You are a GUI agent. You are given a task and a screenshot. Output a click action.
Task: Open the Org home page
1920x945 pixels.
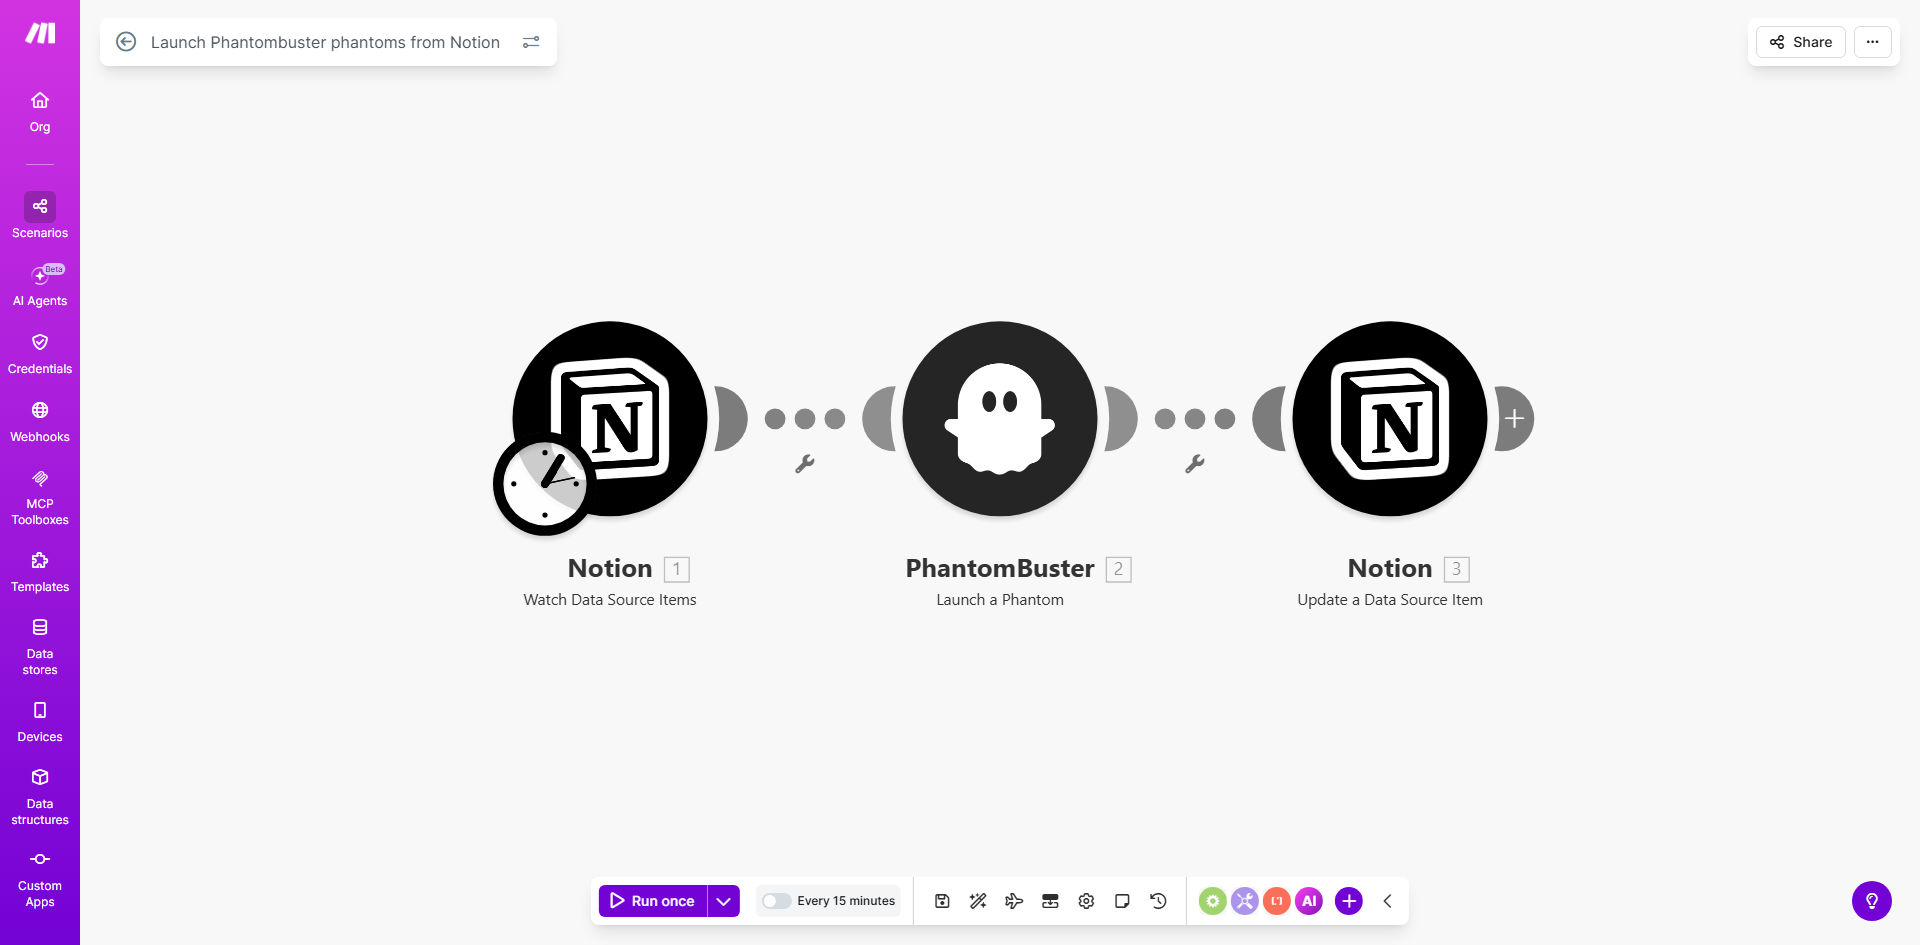[x=40, y=112]
